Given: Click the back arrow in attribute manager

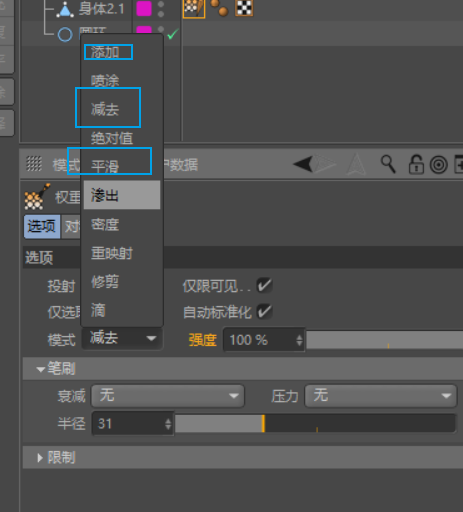Looking at the screenshot, I should pos(303,164).
